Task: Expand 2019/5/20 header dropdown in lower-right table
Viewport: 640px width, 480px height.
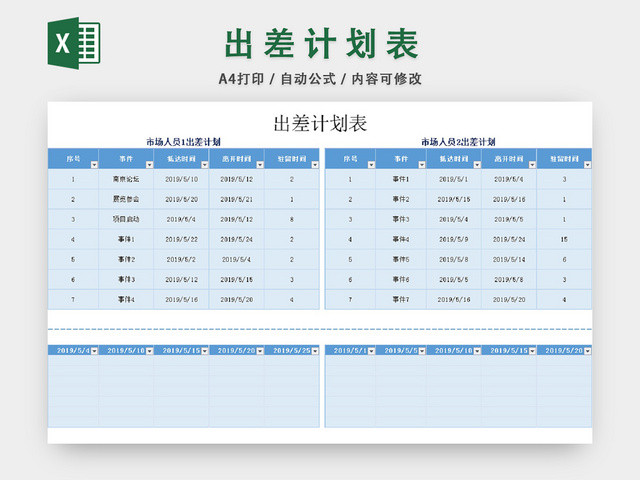Action: point(588,351)
